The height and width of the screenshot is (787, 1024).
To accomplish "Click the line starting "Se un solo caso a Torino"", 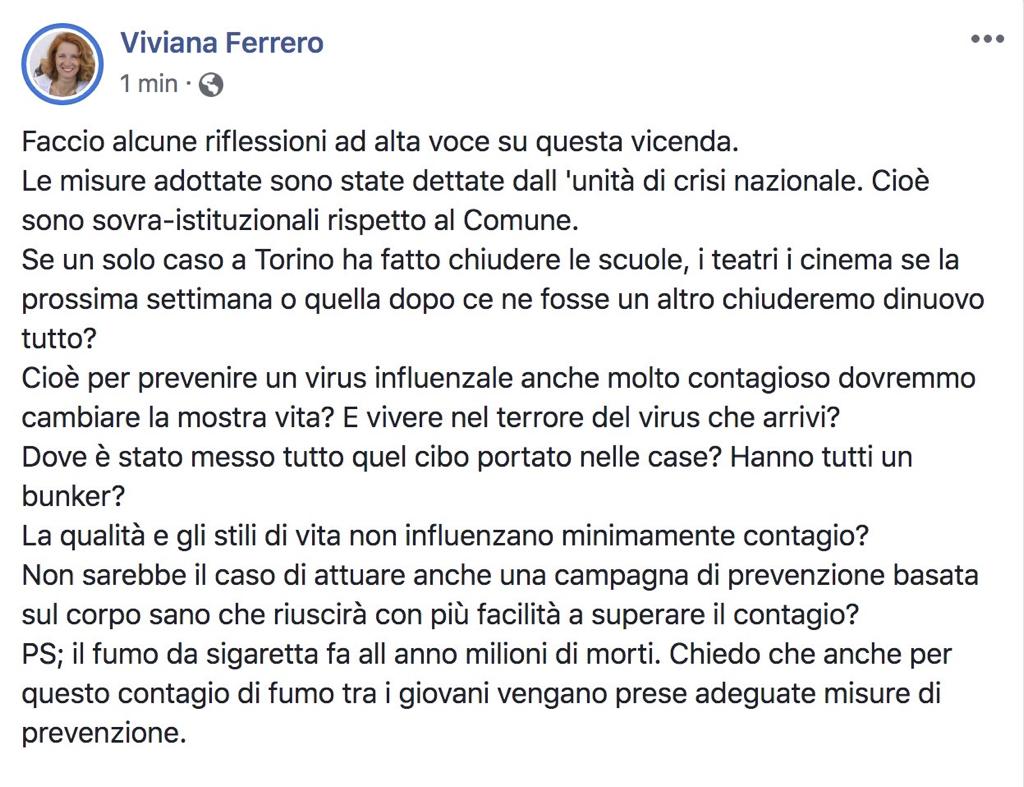I will coord(490,260).
